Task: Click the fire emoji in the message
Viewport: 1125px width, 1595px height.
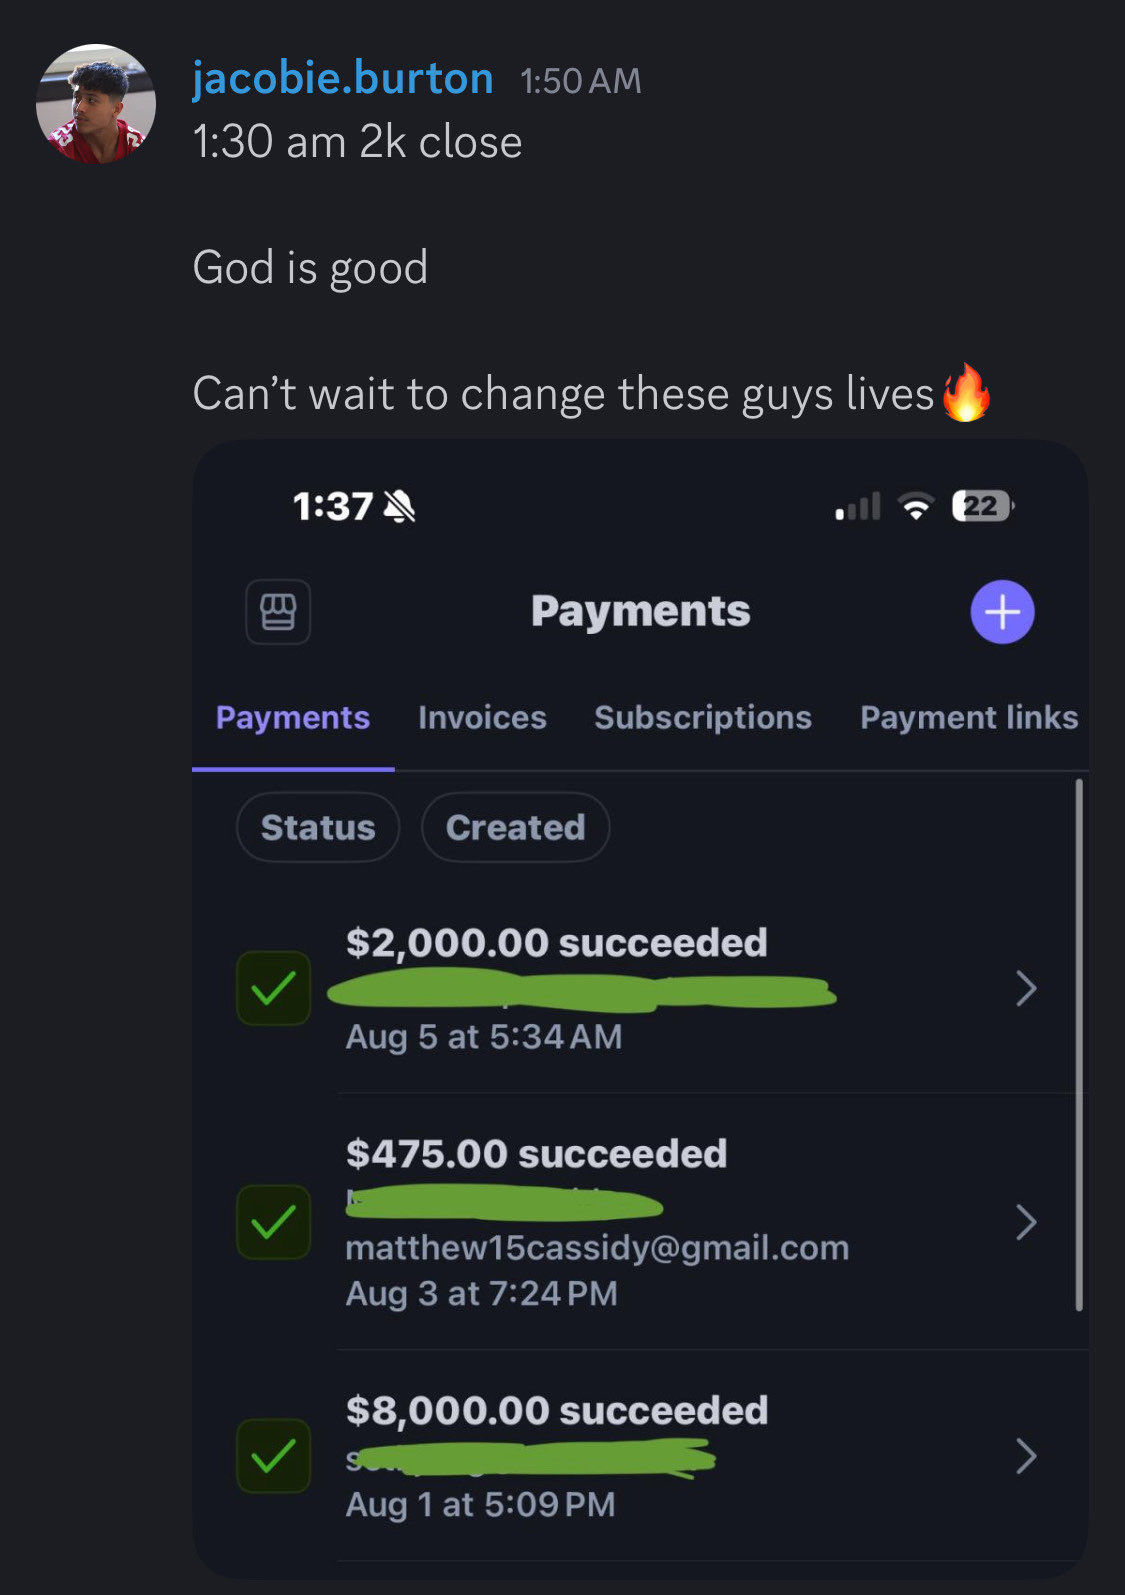Action: tap(966, 393)
